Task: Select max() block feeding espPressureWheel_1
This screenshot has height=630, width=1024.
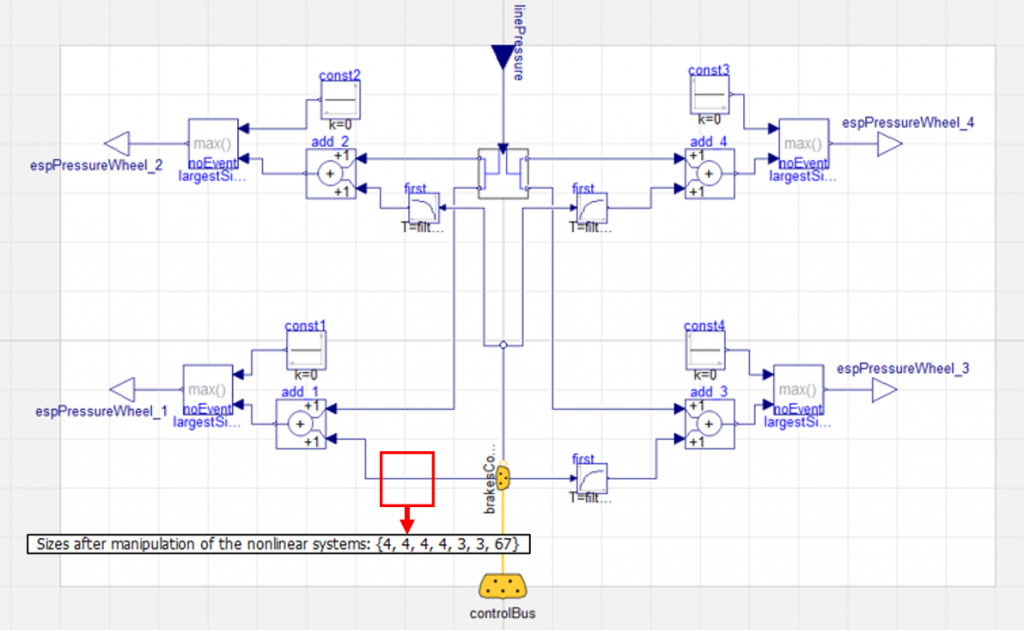Action: (x=208, y=390)
